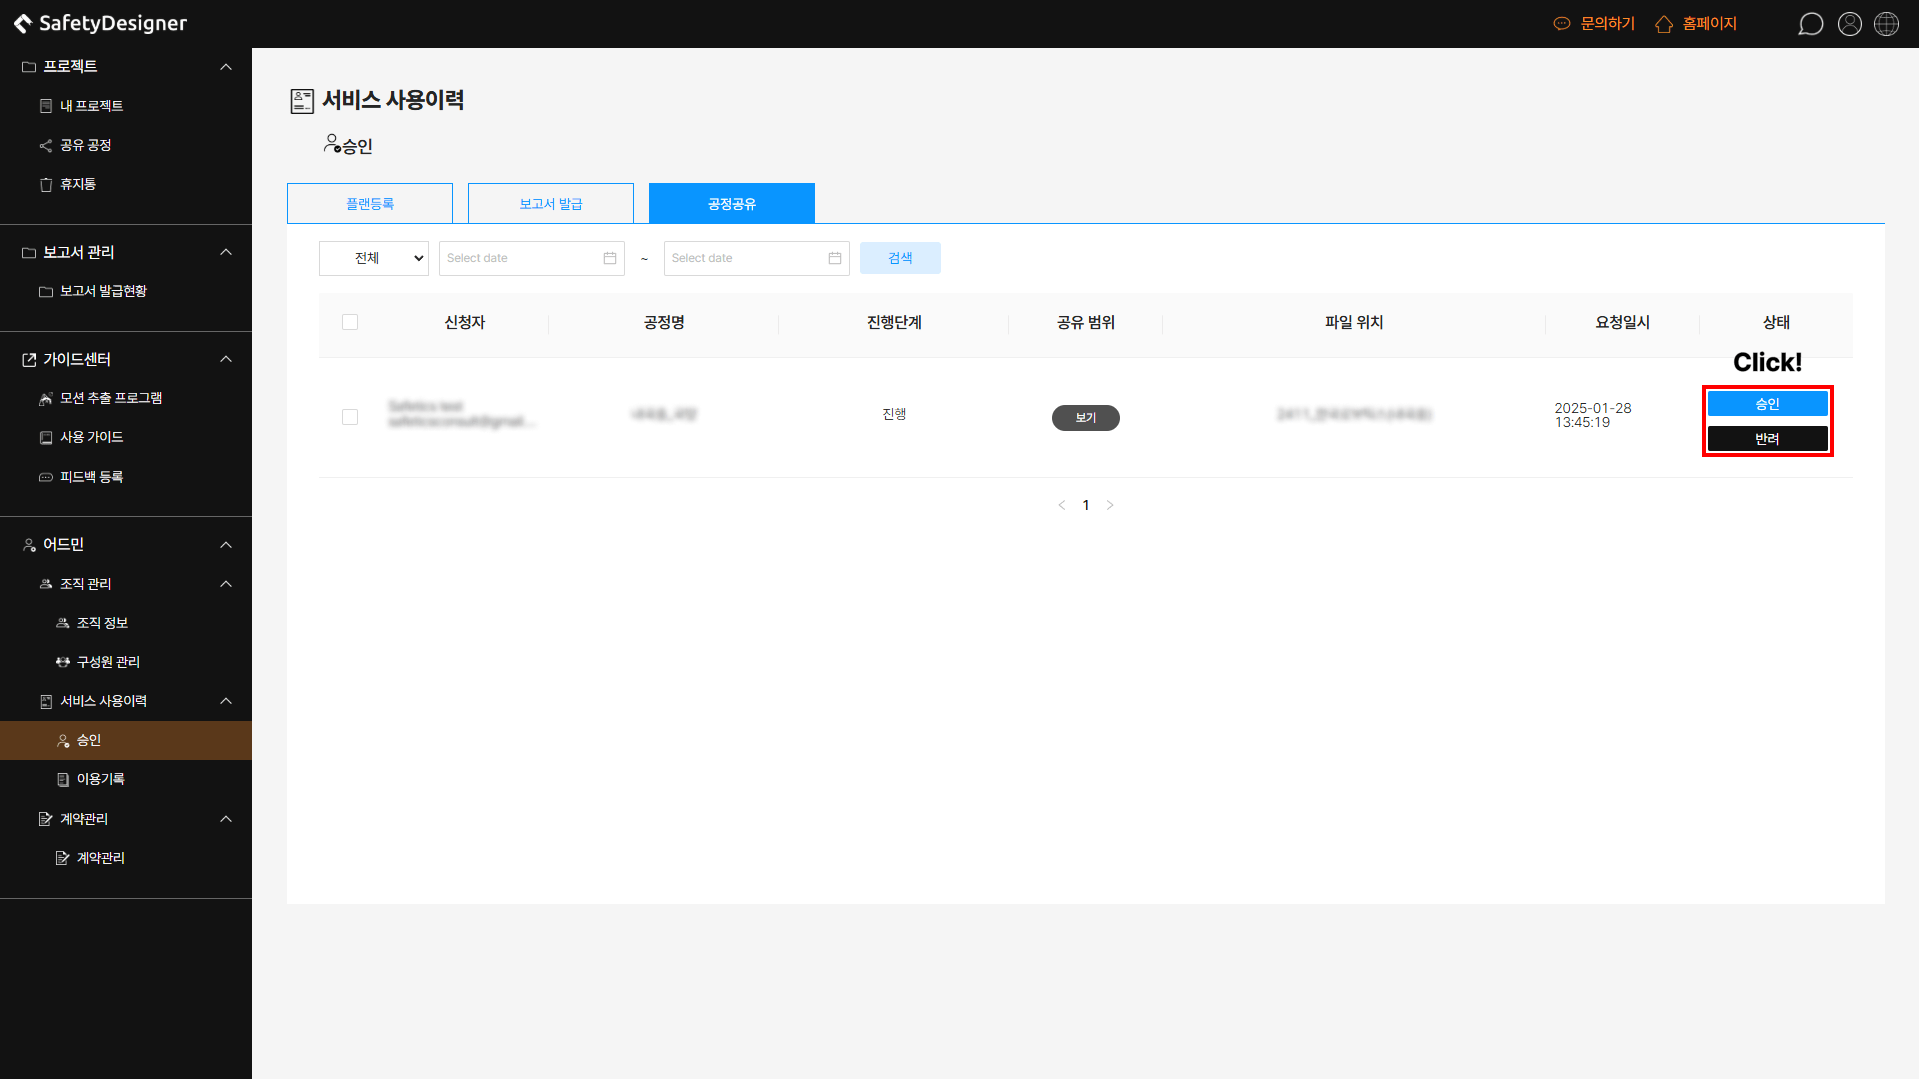Collapse the 조직 관리 chevron
1919x1079 pixels.
226,584
